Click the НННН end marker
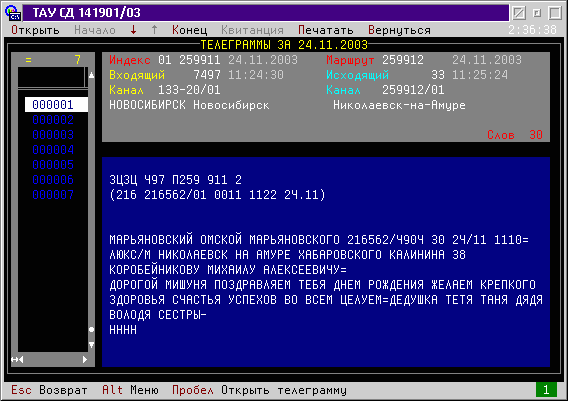The image size is (568, 401). tap(123, 330)
